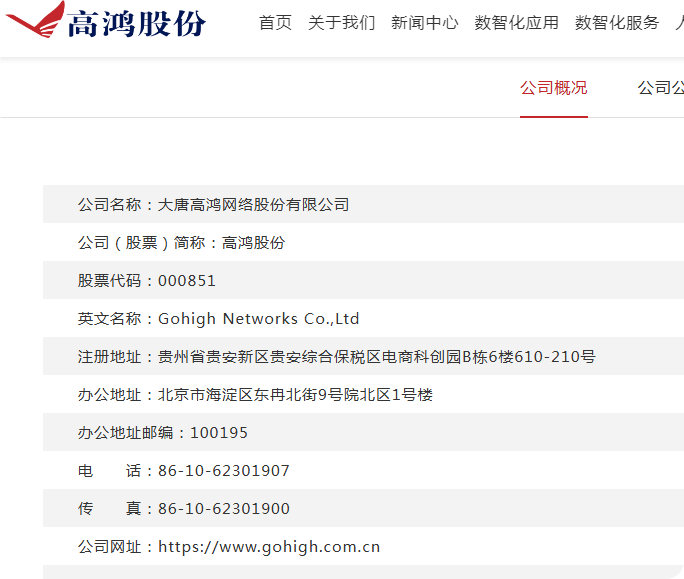This screenshot has width=684, height=579.
Task: Click the 高鸿股份 logo
Action: tap(105, 20)
